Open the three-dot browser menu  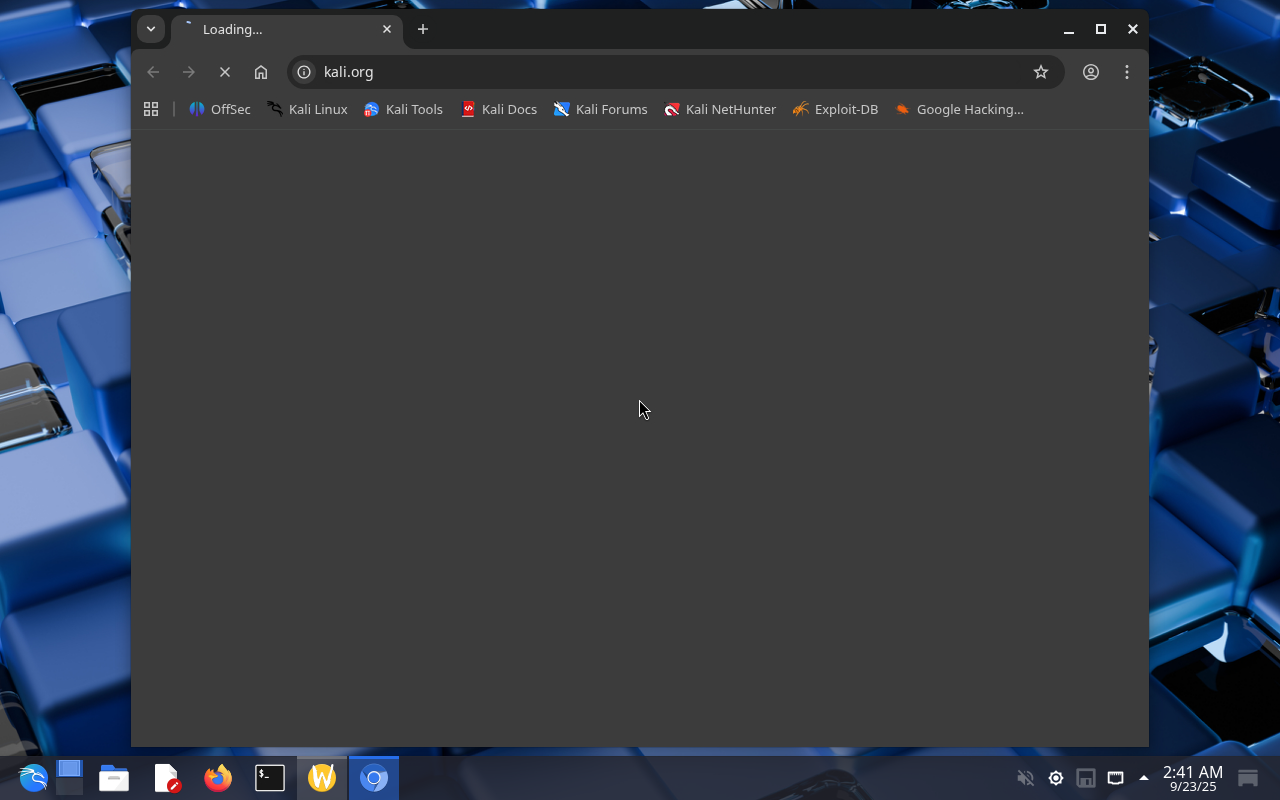pyautogui.click(x=1127, y=72)
